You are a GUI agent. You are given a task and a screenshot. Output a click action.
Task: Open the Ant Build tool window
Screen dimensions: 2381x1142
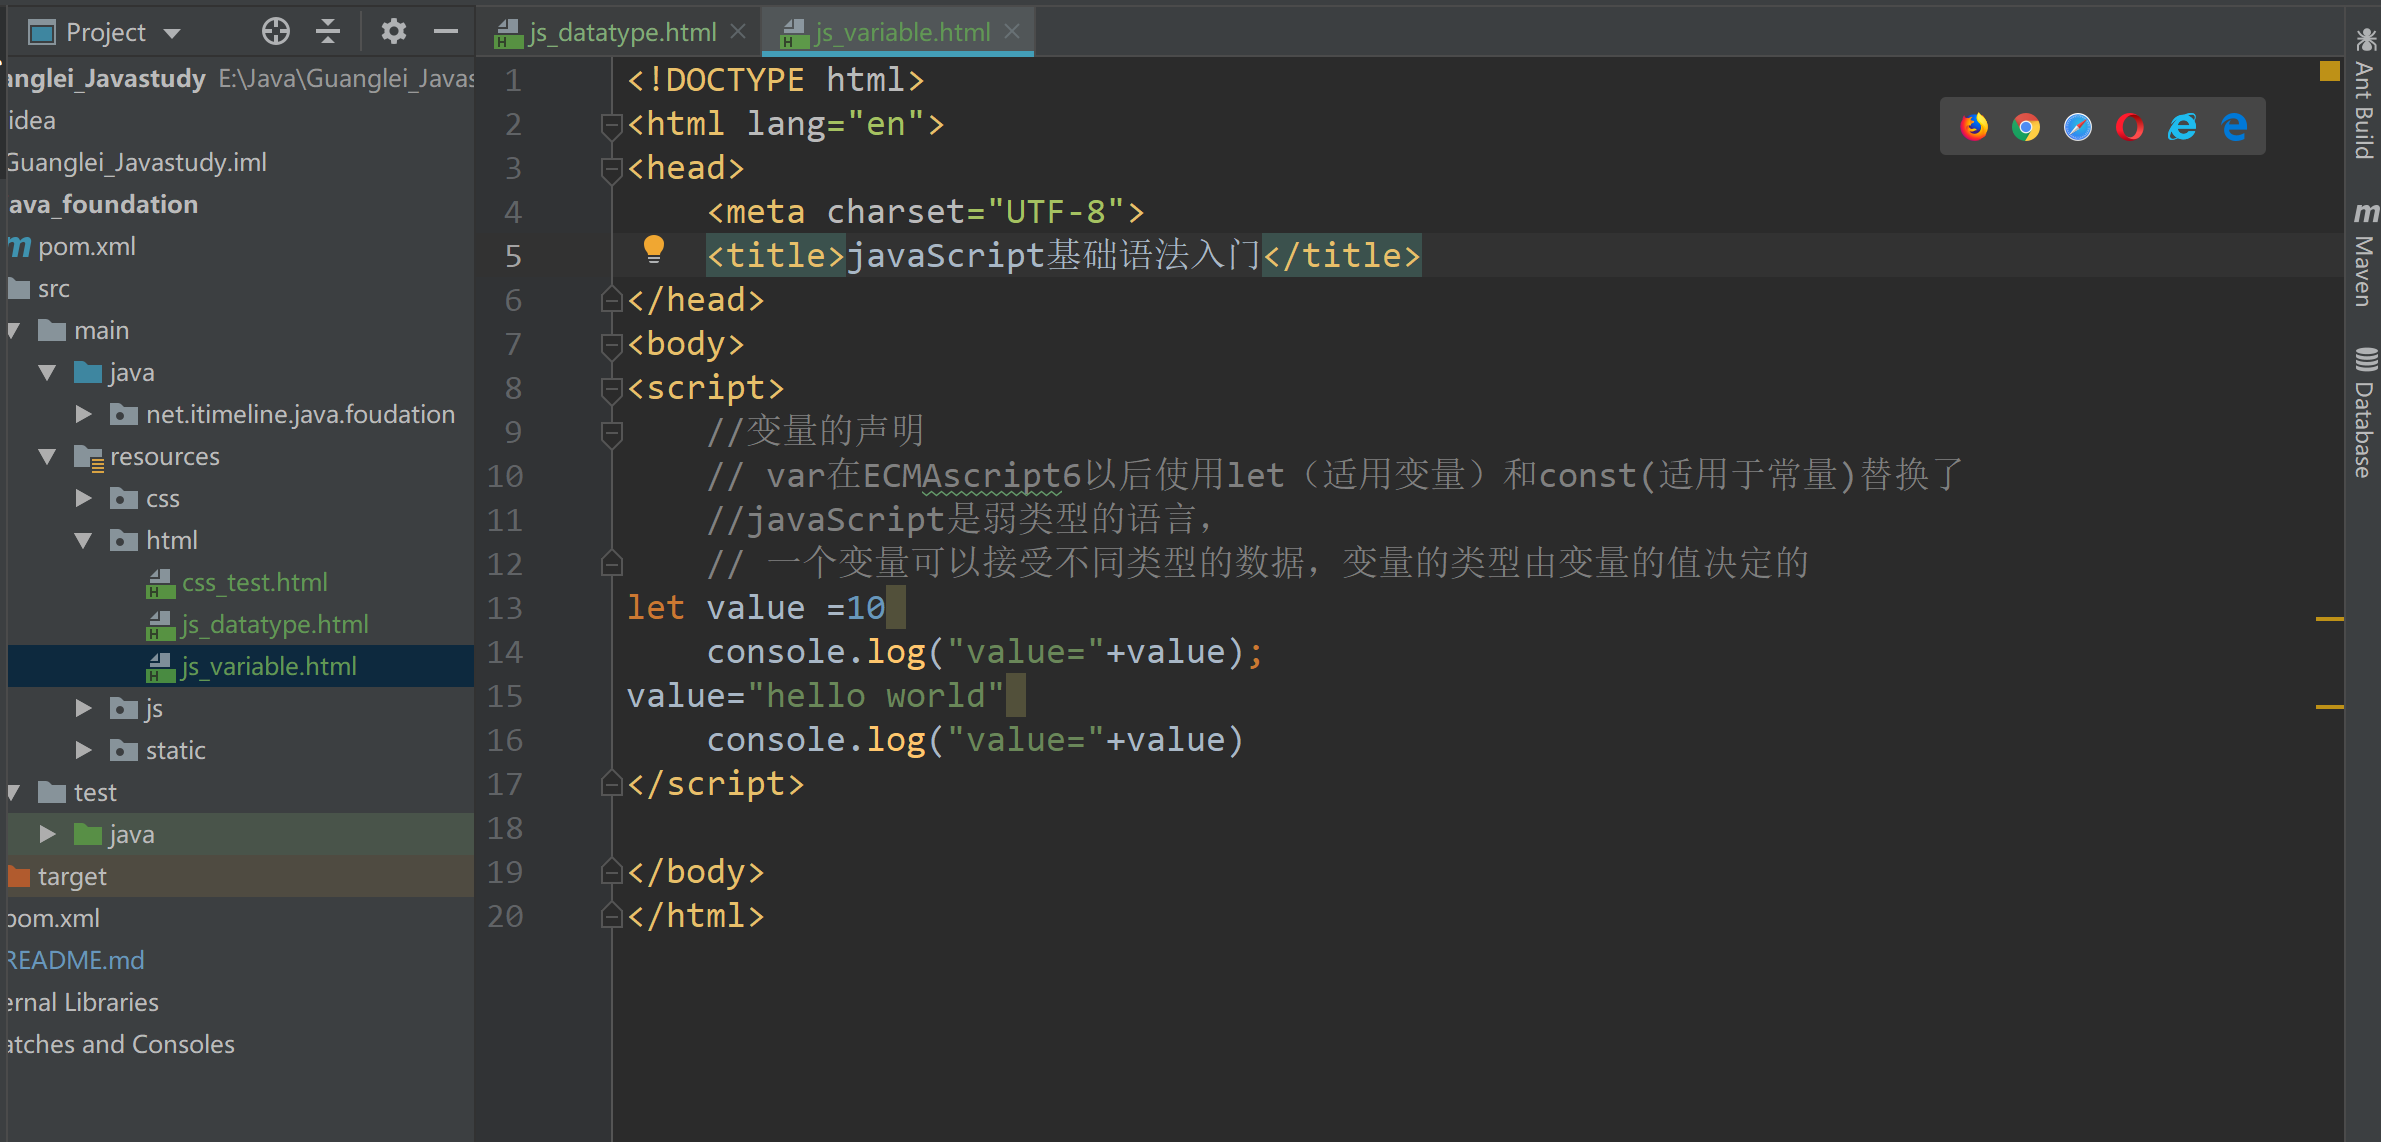[x=2364, y=94]
